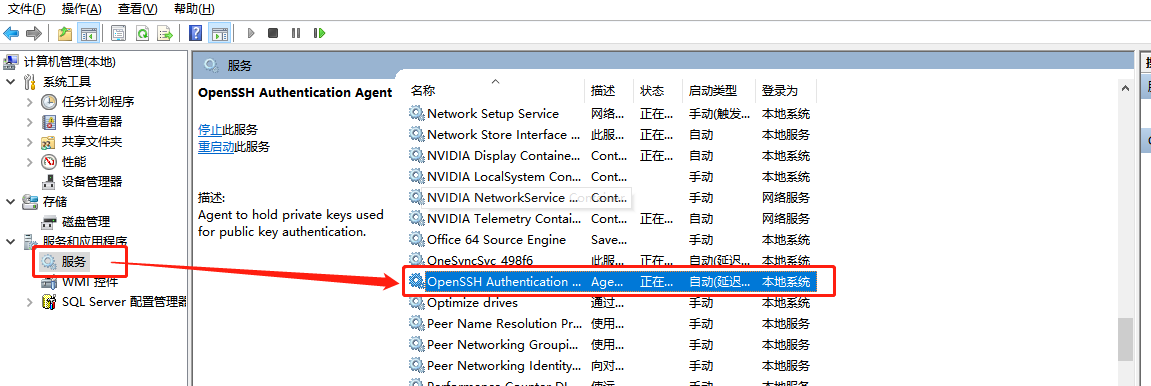Viewport: 1151px width, 386px height.
Task: Collapse the 服务和应用程序 node
Action: (x=11, y=241)
